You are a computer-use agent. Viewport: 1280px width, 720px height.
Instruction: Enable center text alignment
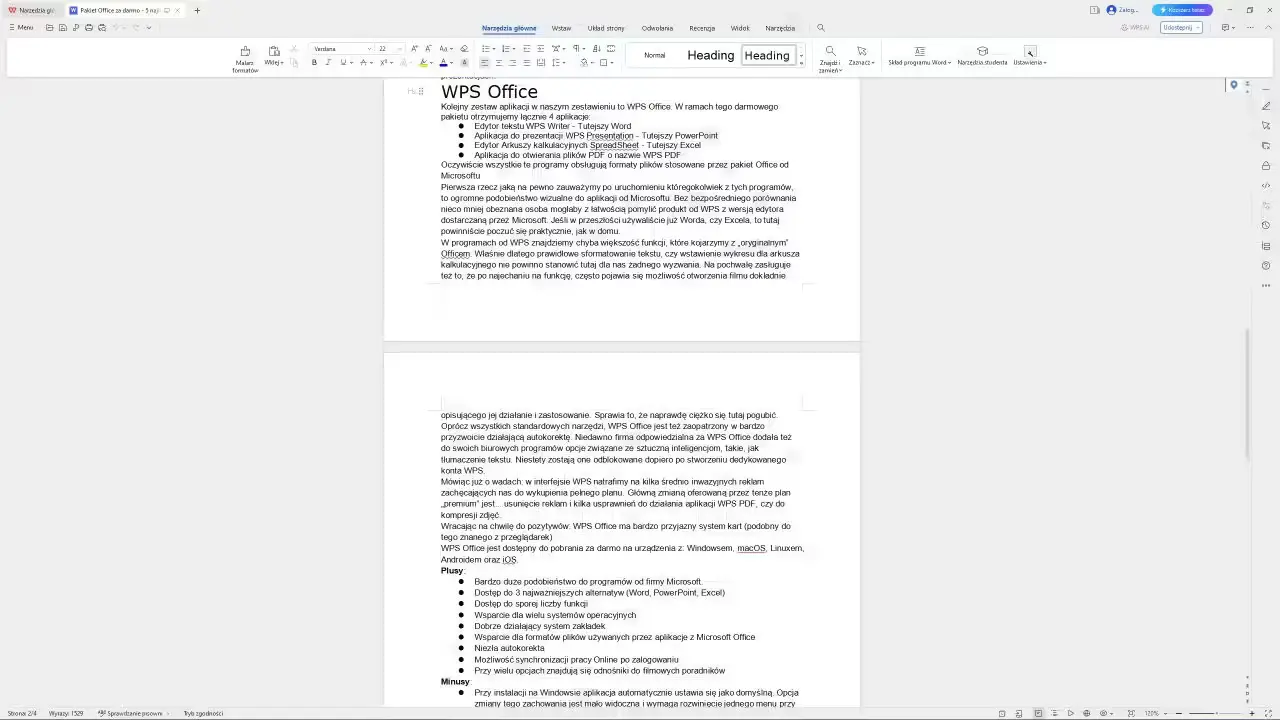click(x=499, y=63)
